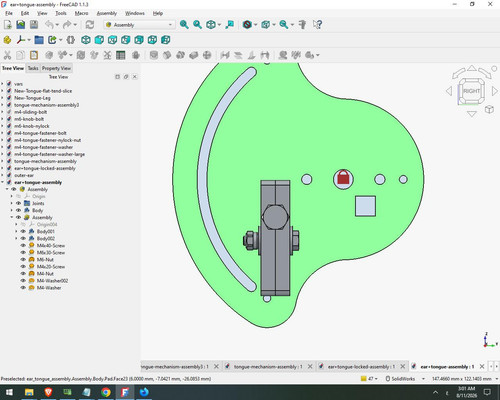Click the Save document toolbar icon

click(x=34, y=25)
